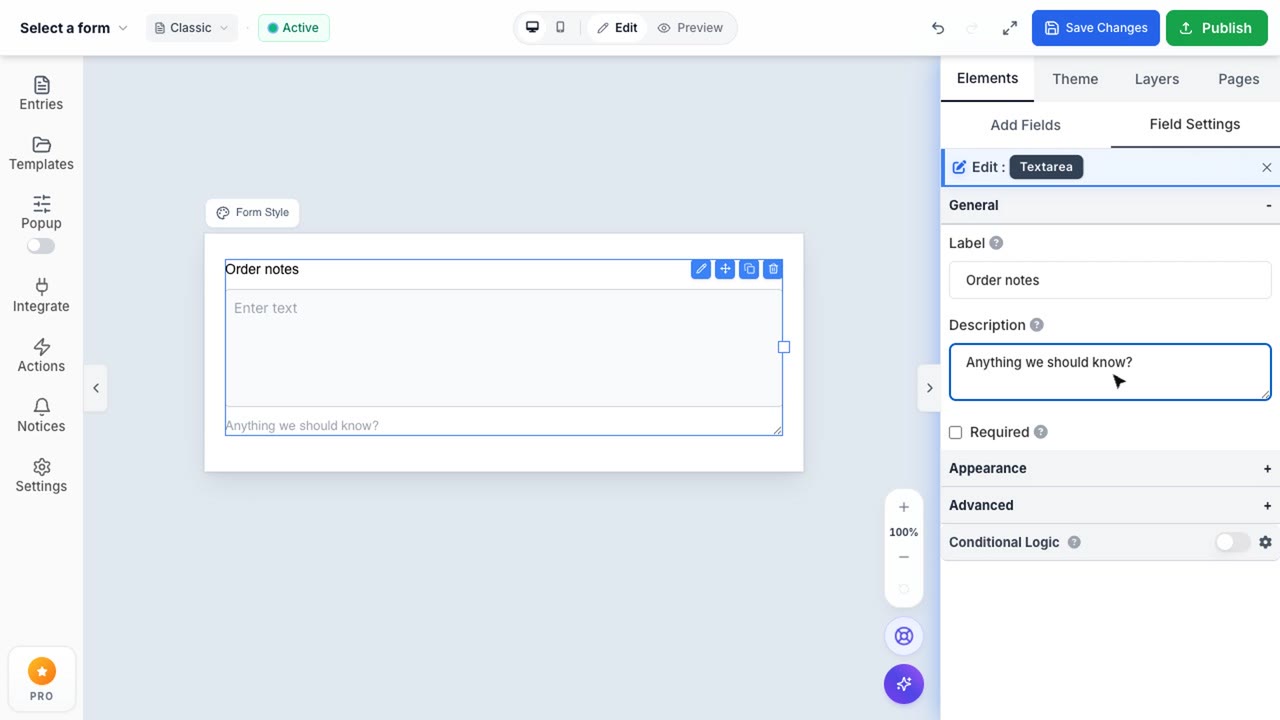The image size is (1280, 720).
Task: Expand the Advanced section
Action: [1110, 505]
